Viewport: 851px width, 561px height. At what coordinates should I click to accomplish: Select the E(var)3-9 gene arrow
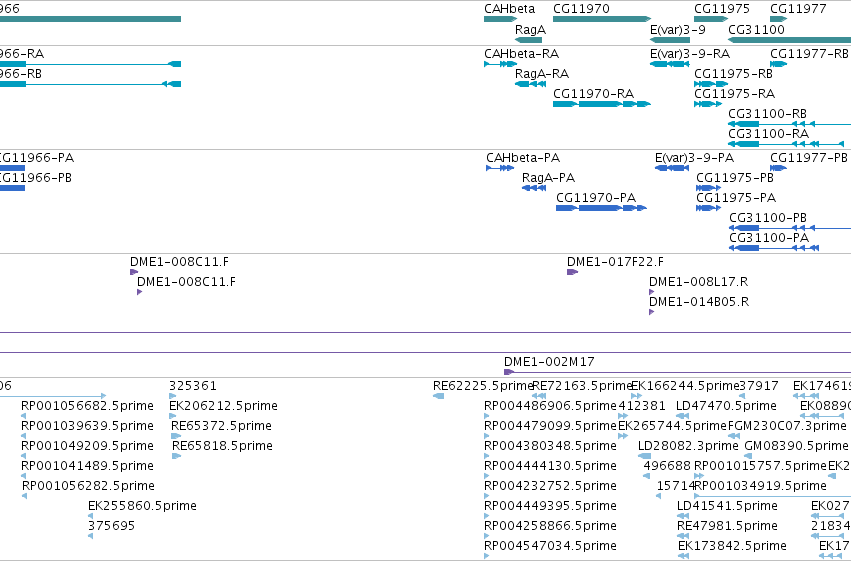(670, 40)
